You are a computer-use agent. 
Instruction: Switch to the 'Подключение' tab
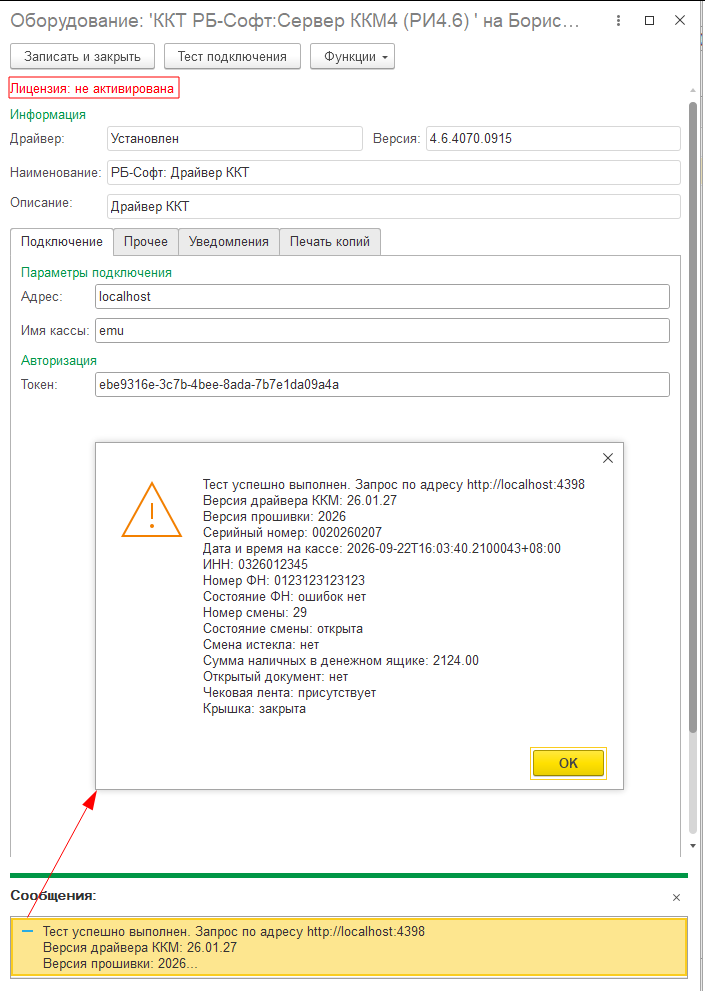tap(62, 241)
